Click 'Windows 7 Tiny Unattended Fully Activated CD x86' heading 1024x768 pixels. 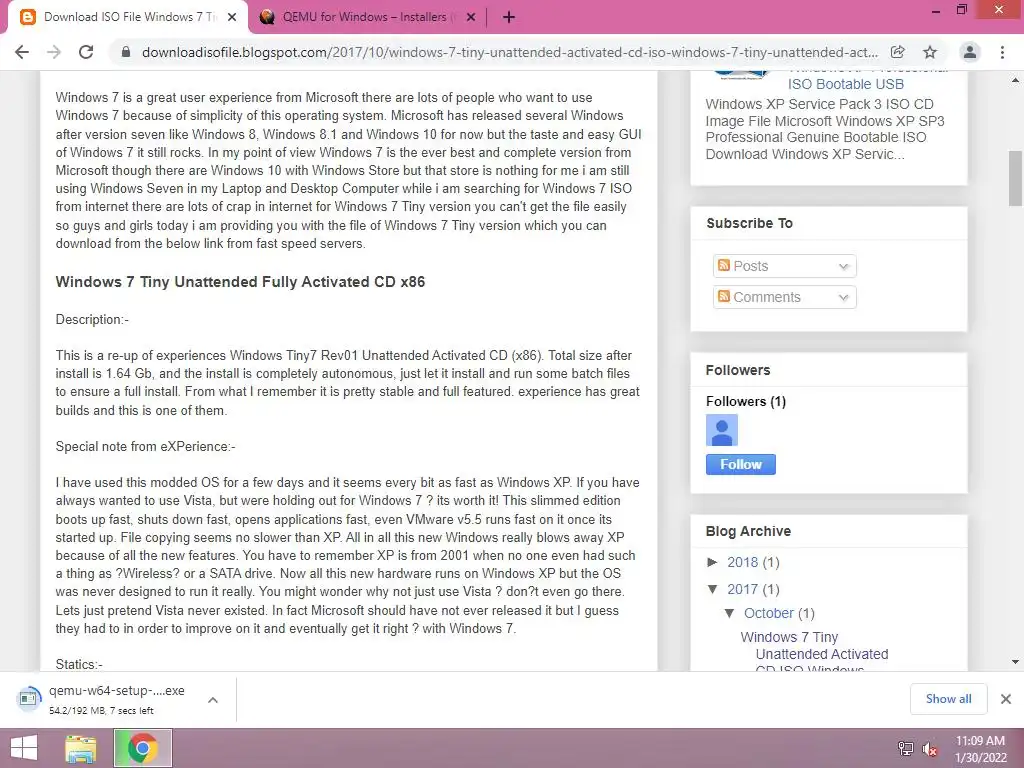point(240,282)
